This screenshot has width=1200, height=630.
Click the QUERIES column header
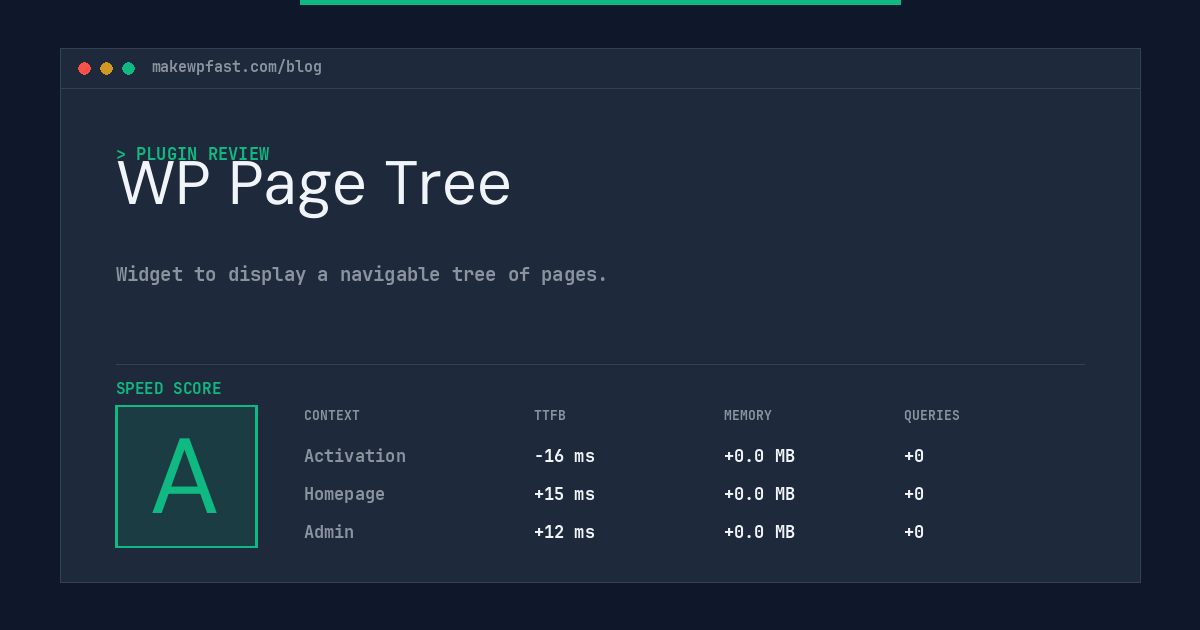932,416
